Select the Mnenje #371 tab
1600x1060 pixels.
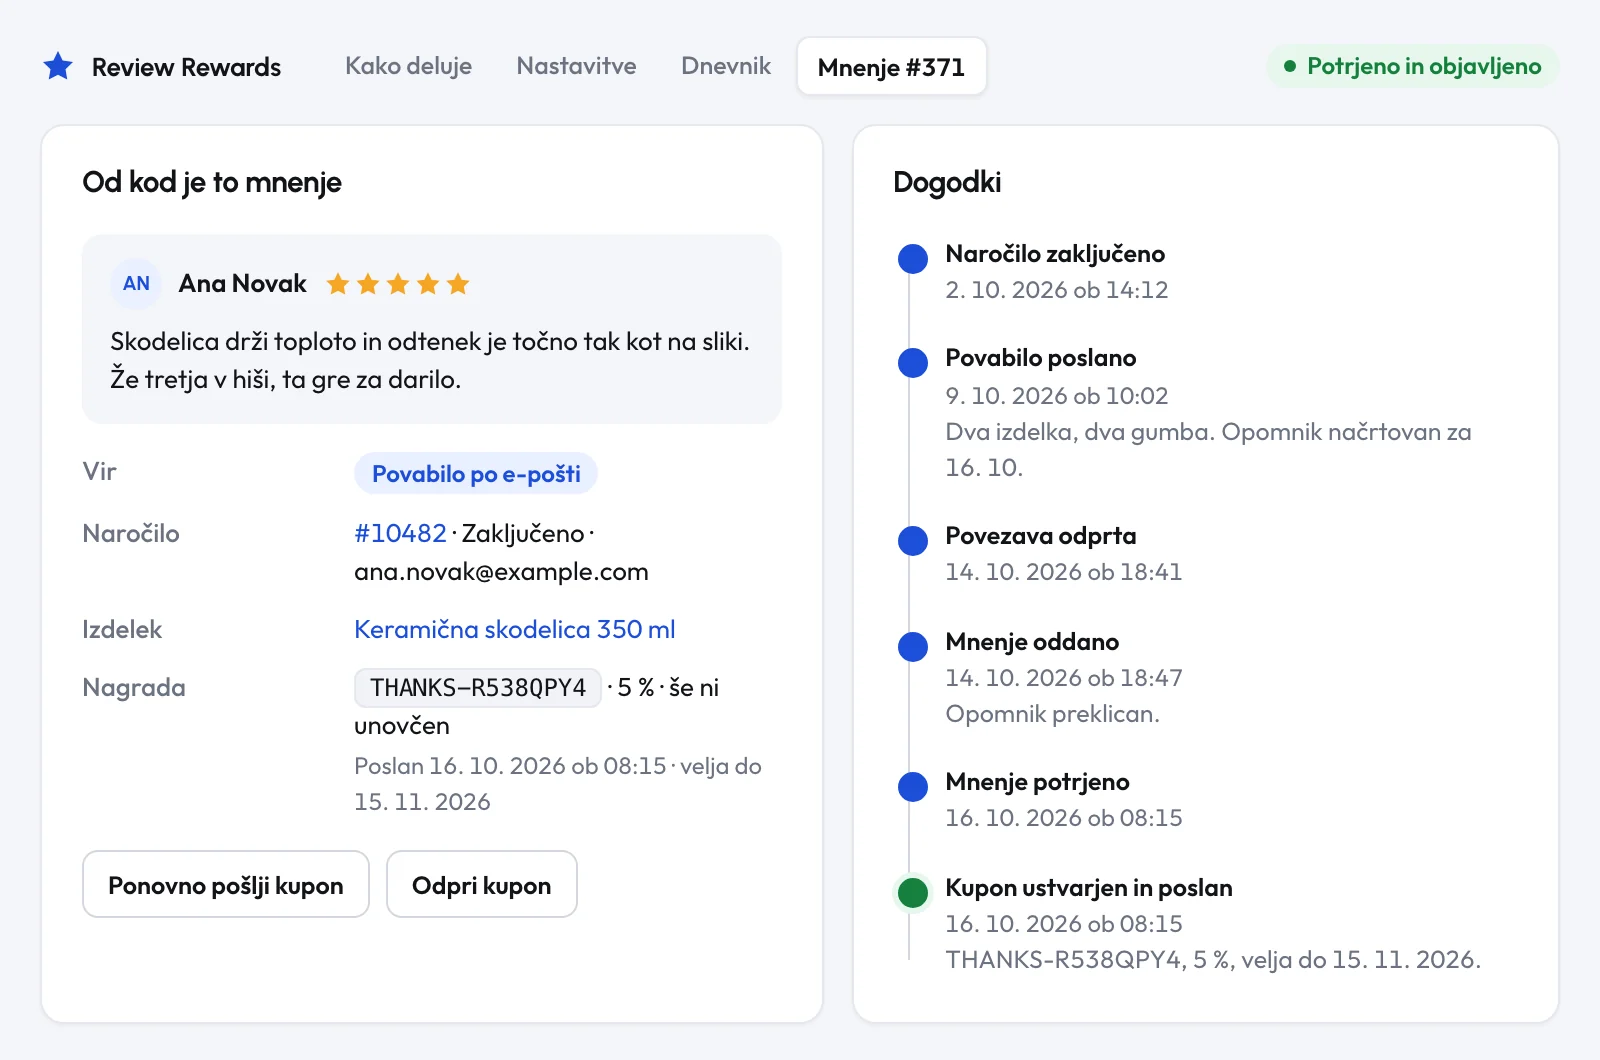click(x=891, y=67)
